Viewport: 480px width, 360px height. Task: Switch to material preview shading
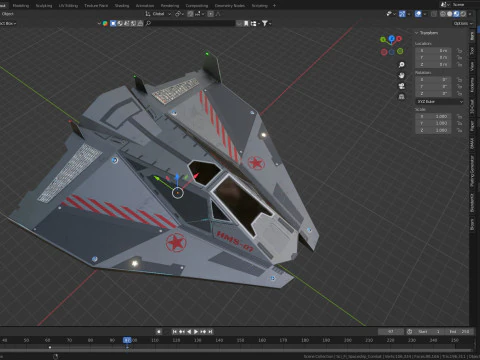(x=456, y=14)
